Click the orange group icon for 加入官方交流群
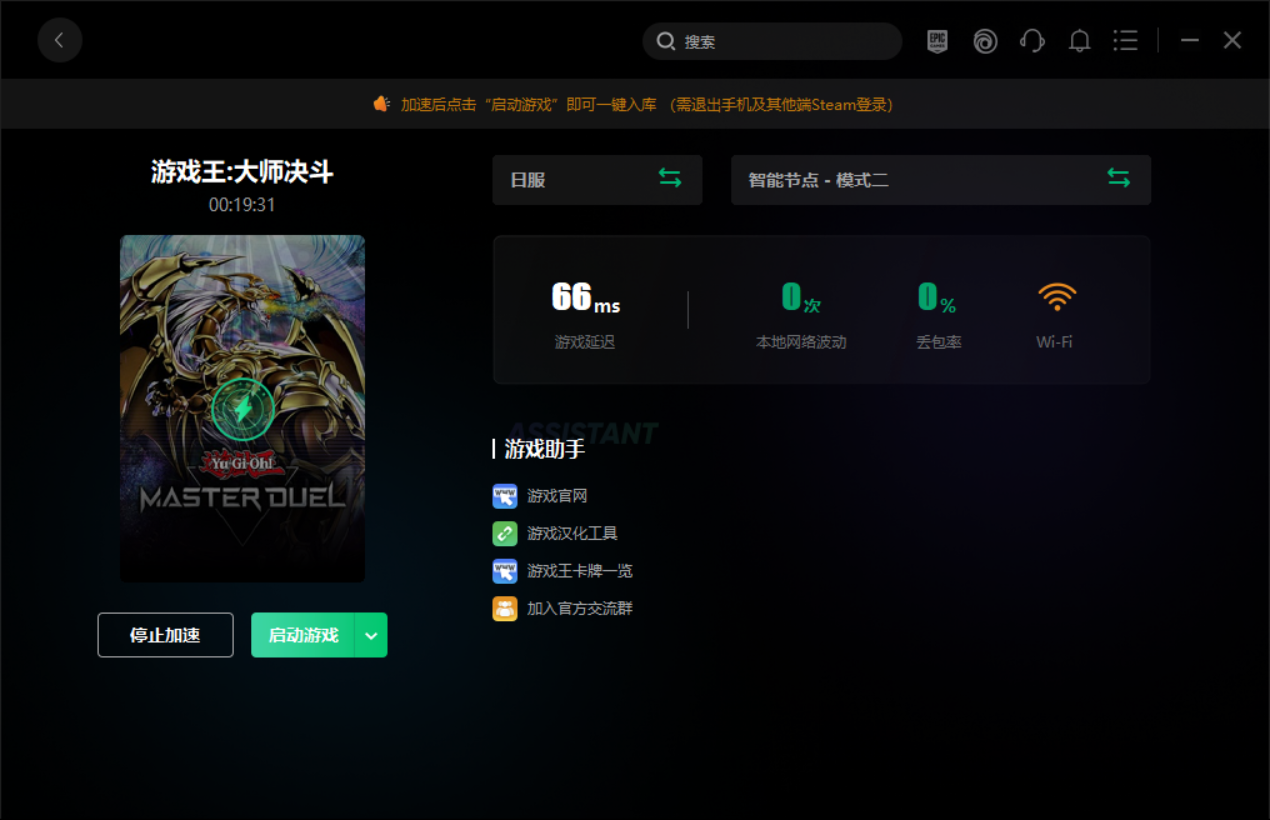This screenshot has height=820, width=1270. pyautogui.click(x=505, y=608)
